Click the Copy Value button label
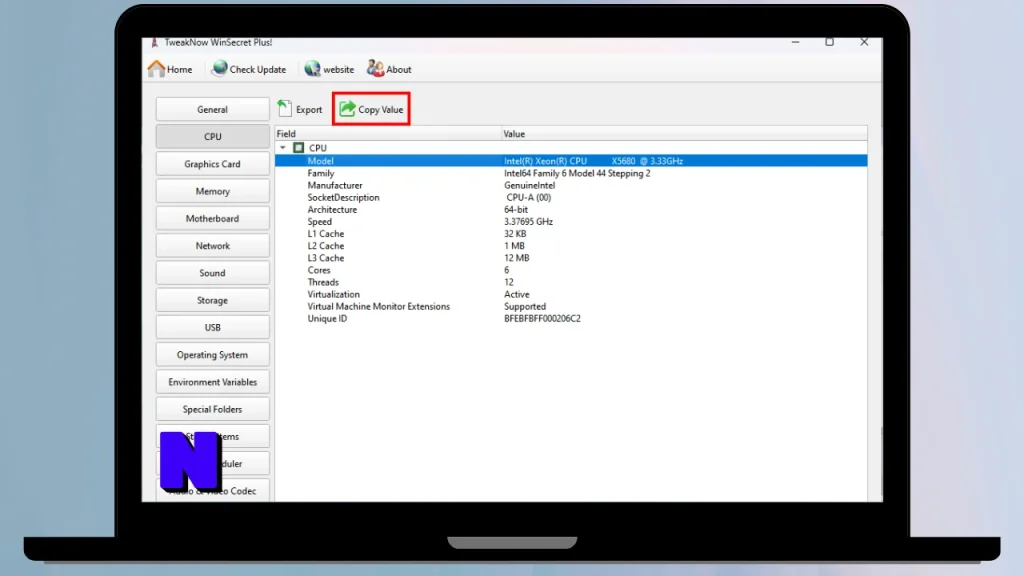The image size is (1024, 576). pos(381,110)
